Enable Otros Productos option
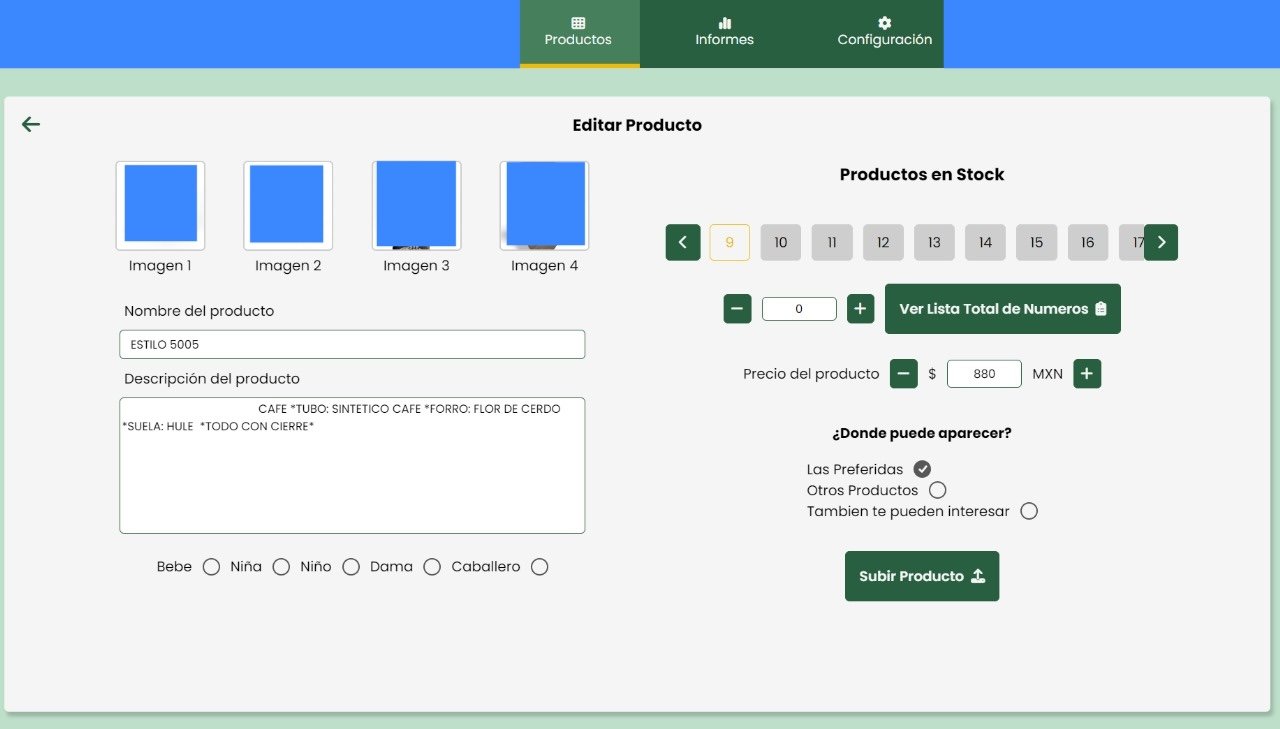This screenshot has width=1280, height=729. pos(937,490)
